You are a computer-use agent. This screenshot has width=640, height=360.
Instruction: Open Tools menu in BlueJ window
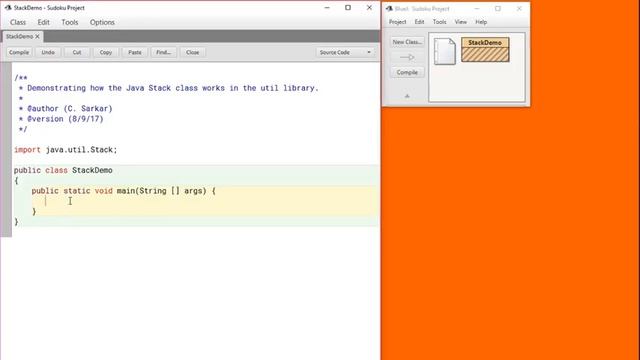pyautogui.click(x=439, y=22)
